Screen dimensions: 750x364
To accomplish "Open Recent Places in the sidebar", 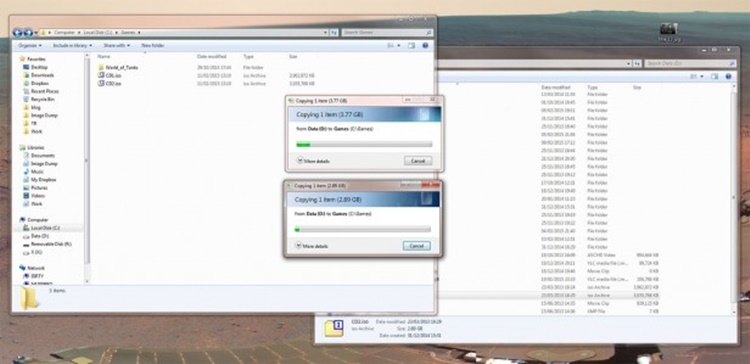I will 41,91.
